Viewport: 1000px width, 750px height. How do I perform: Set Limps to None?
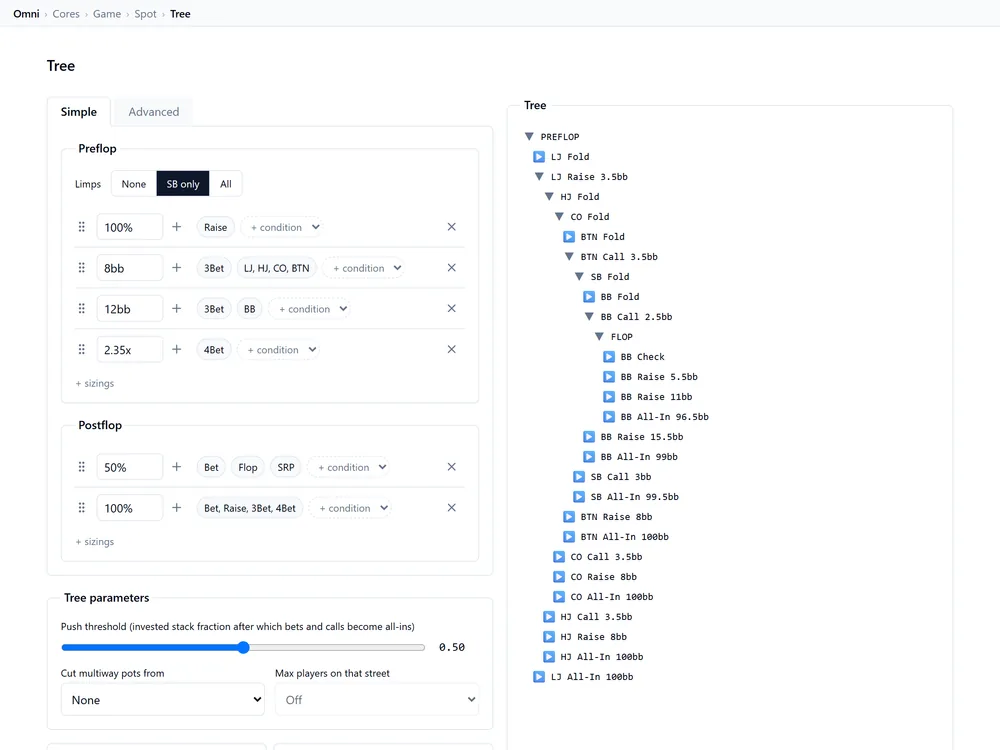133,184
